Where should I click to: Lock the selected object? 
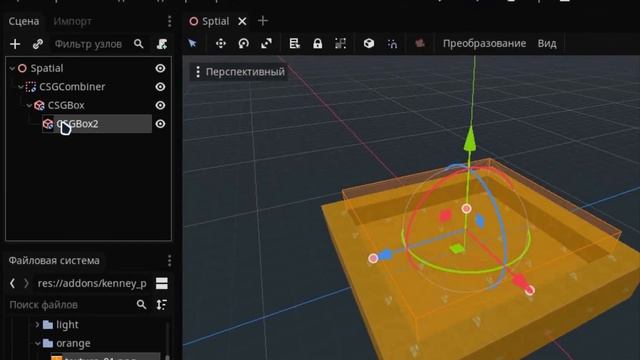[x=318, y=43]
